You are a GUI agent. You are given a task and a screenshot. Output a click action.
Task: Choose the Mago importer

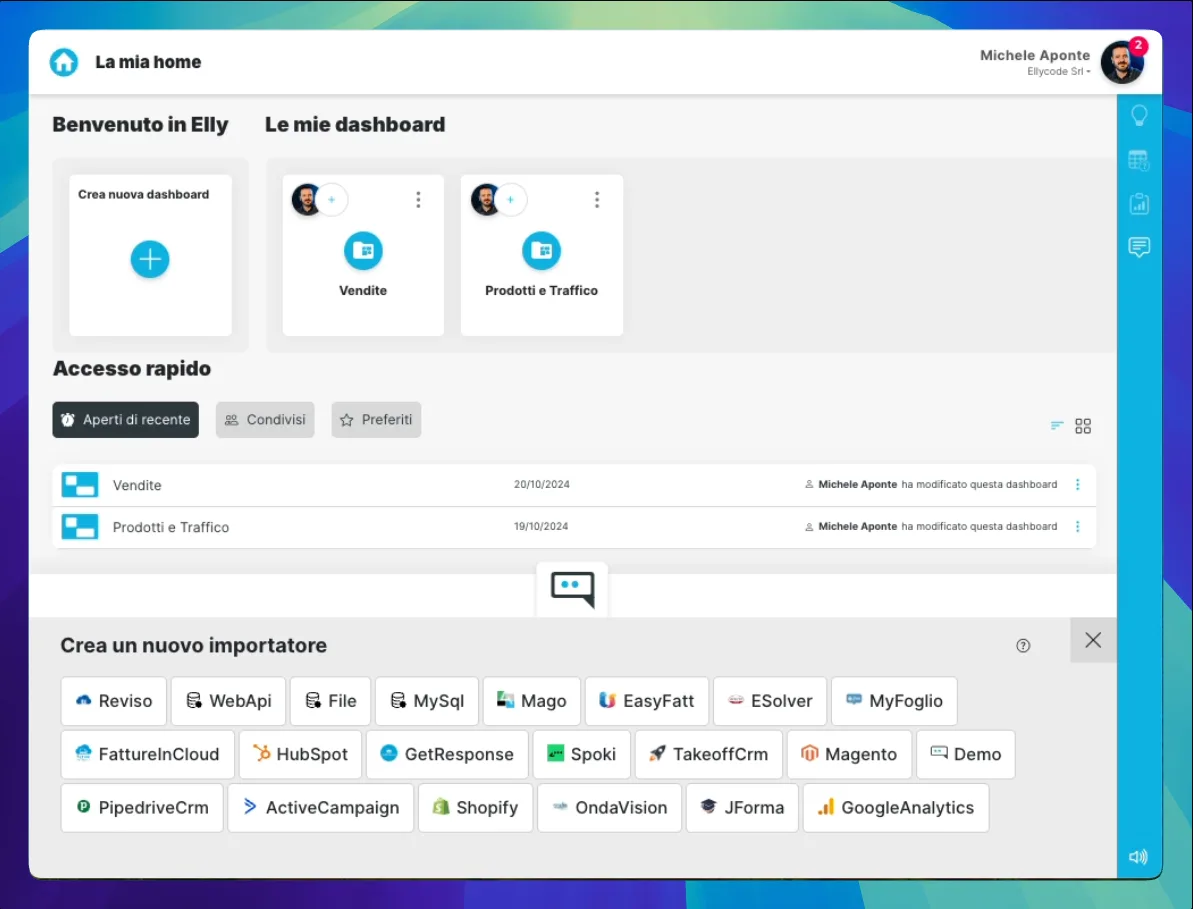pos(531,701)
